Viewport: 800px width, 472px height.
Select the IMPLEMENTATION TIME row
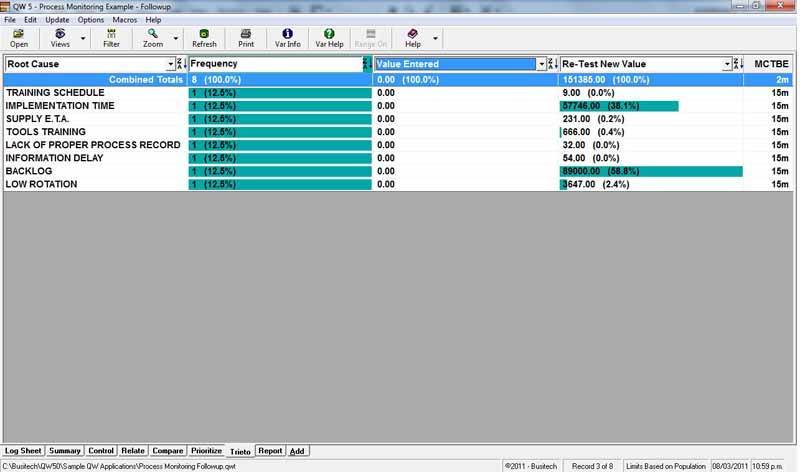point(398,106)
